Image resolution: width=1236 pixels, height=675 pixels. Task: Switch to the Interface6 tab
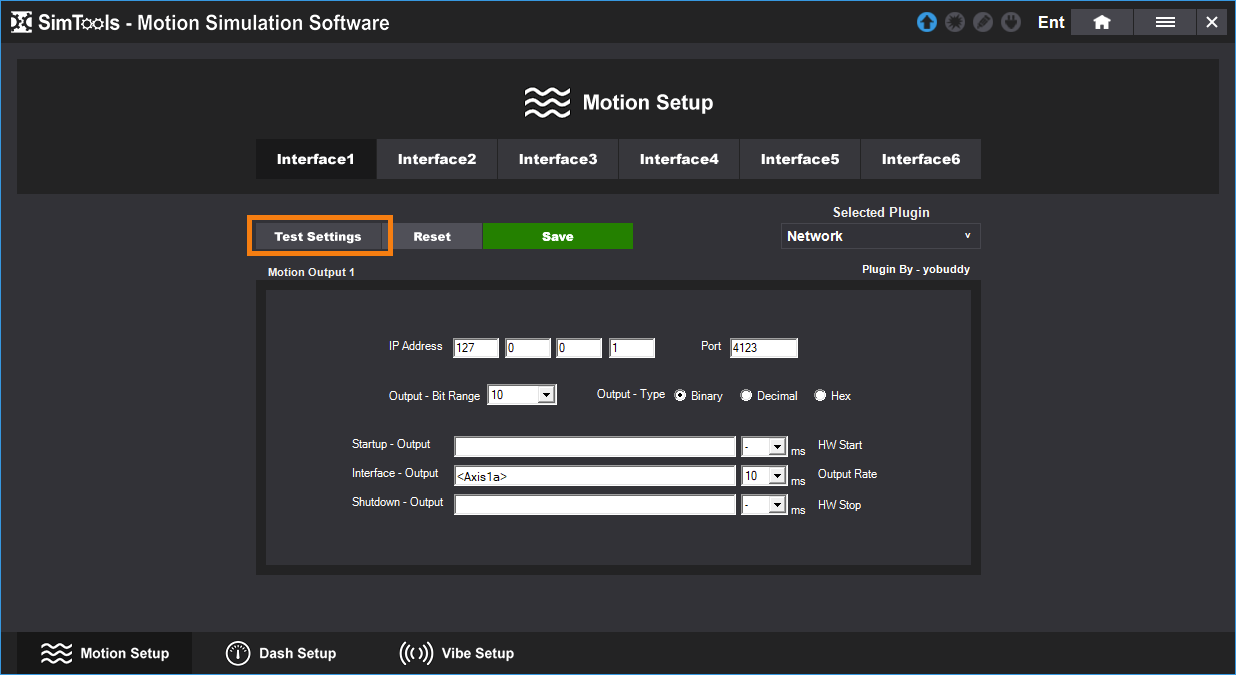coord(921,159)
